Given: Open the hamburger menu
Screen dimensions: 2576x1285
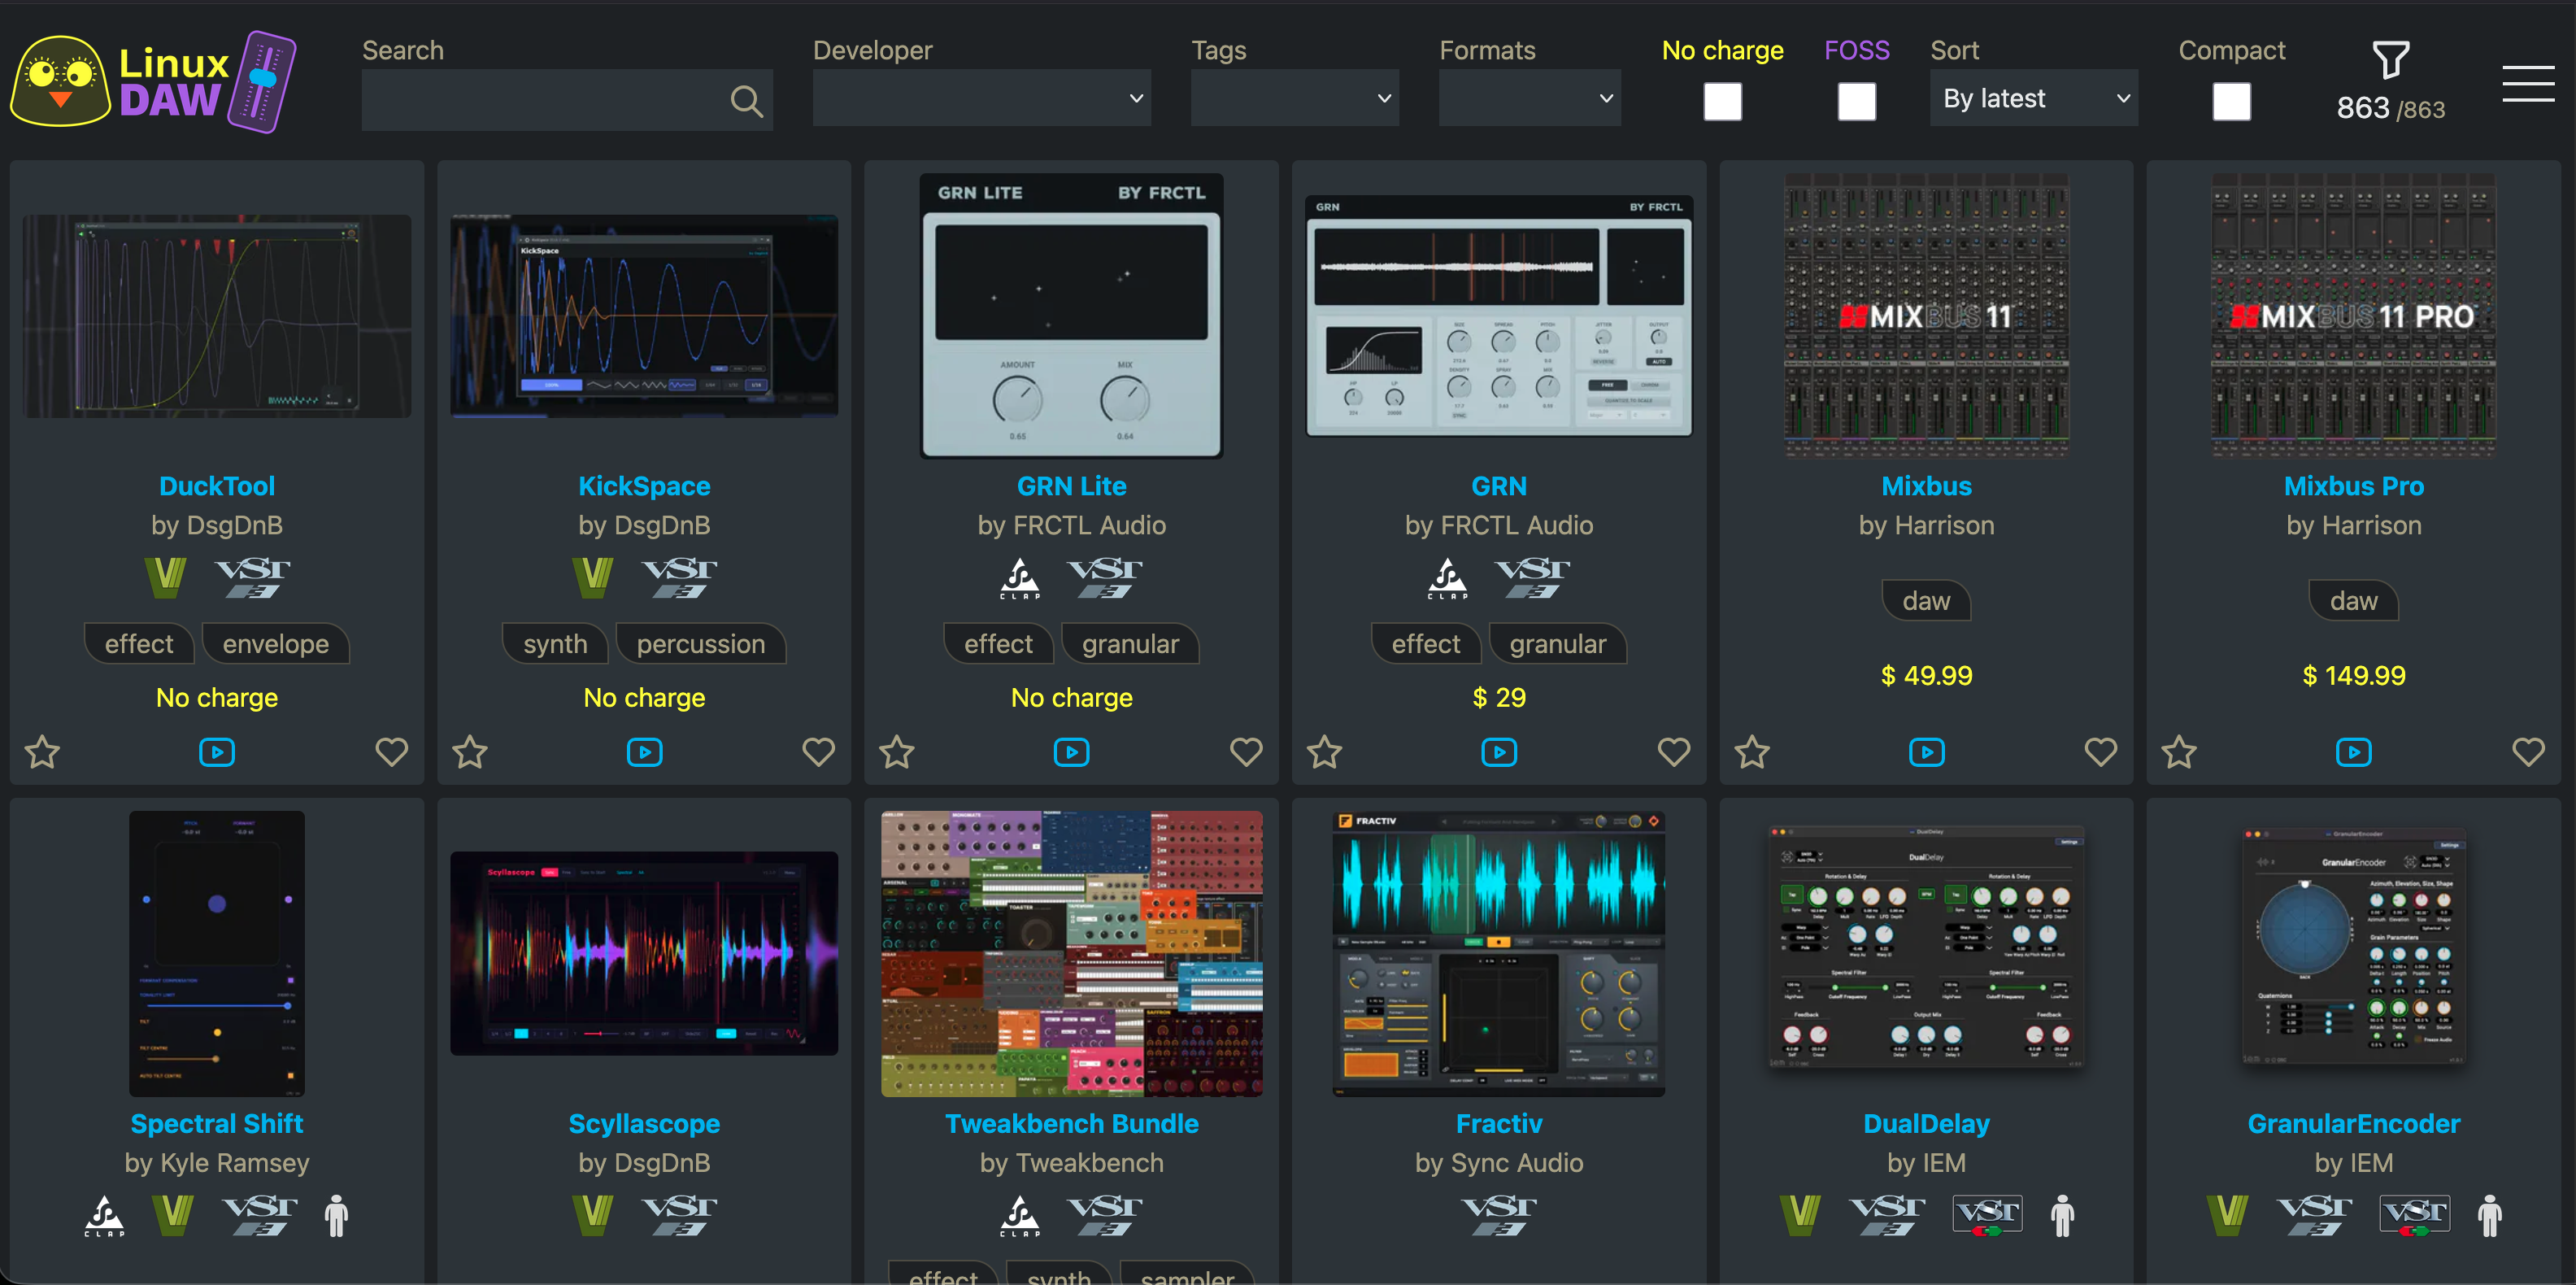Looking at the screenshot, I should pyautogui.click(x=2527, y=84).
